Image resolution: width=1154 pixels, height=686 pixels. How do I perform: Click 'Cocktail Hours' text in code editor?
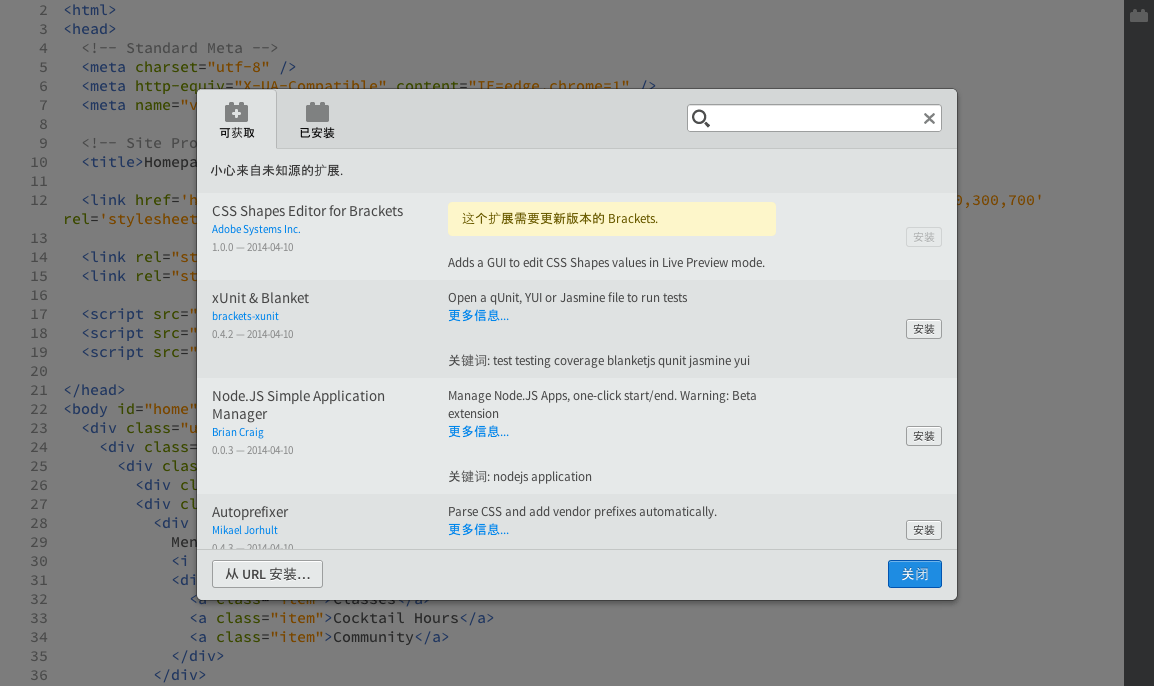pyautogui.click(x=395, y=618)
